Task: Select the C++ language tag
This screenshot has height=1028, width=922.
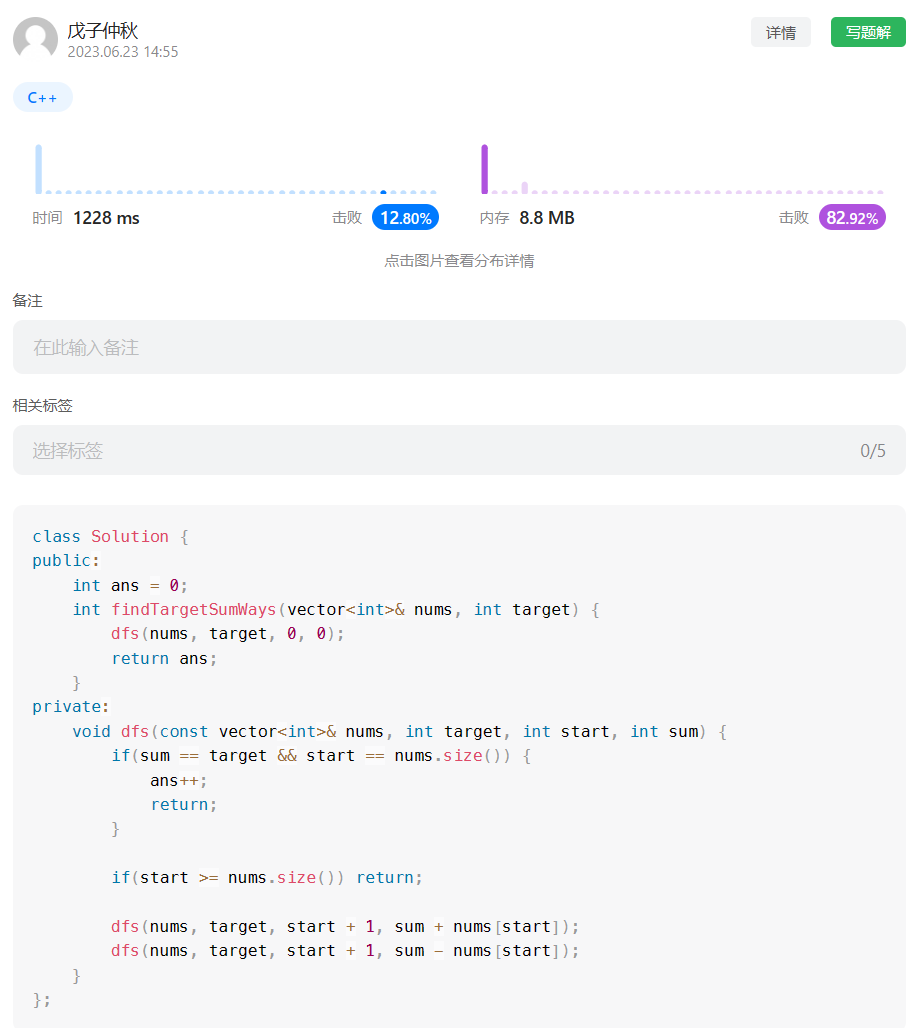Action: (43, 98)
